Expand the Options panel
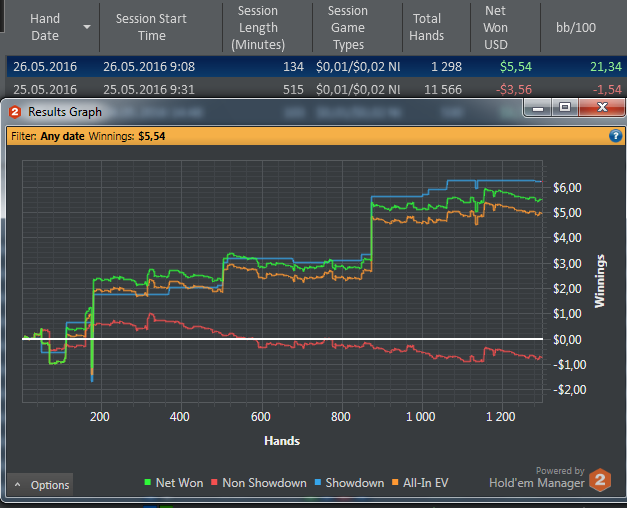The height and width of the screenshot is (508, 627). coord(40,485)
